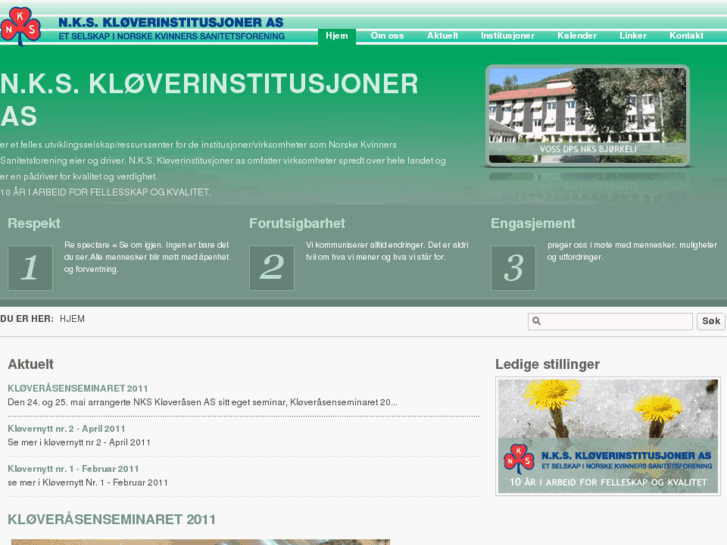Select the 'DU ER HER:' breadcrumb label
This screenshot has width=727, height=545.
27,319
